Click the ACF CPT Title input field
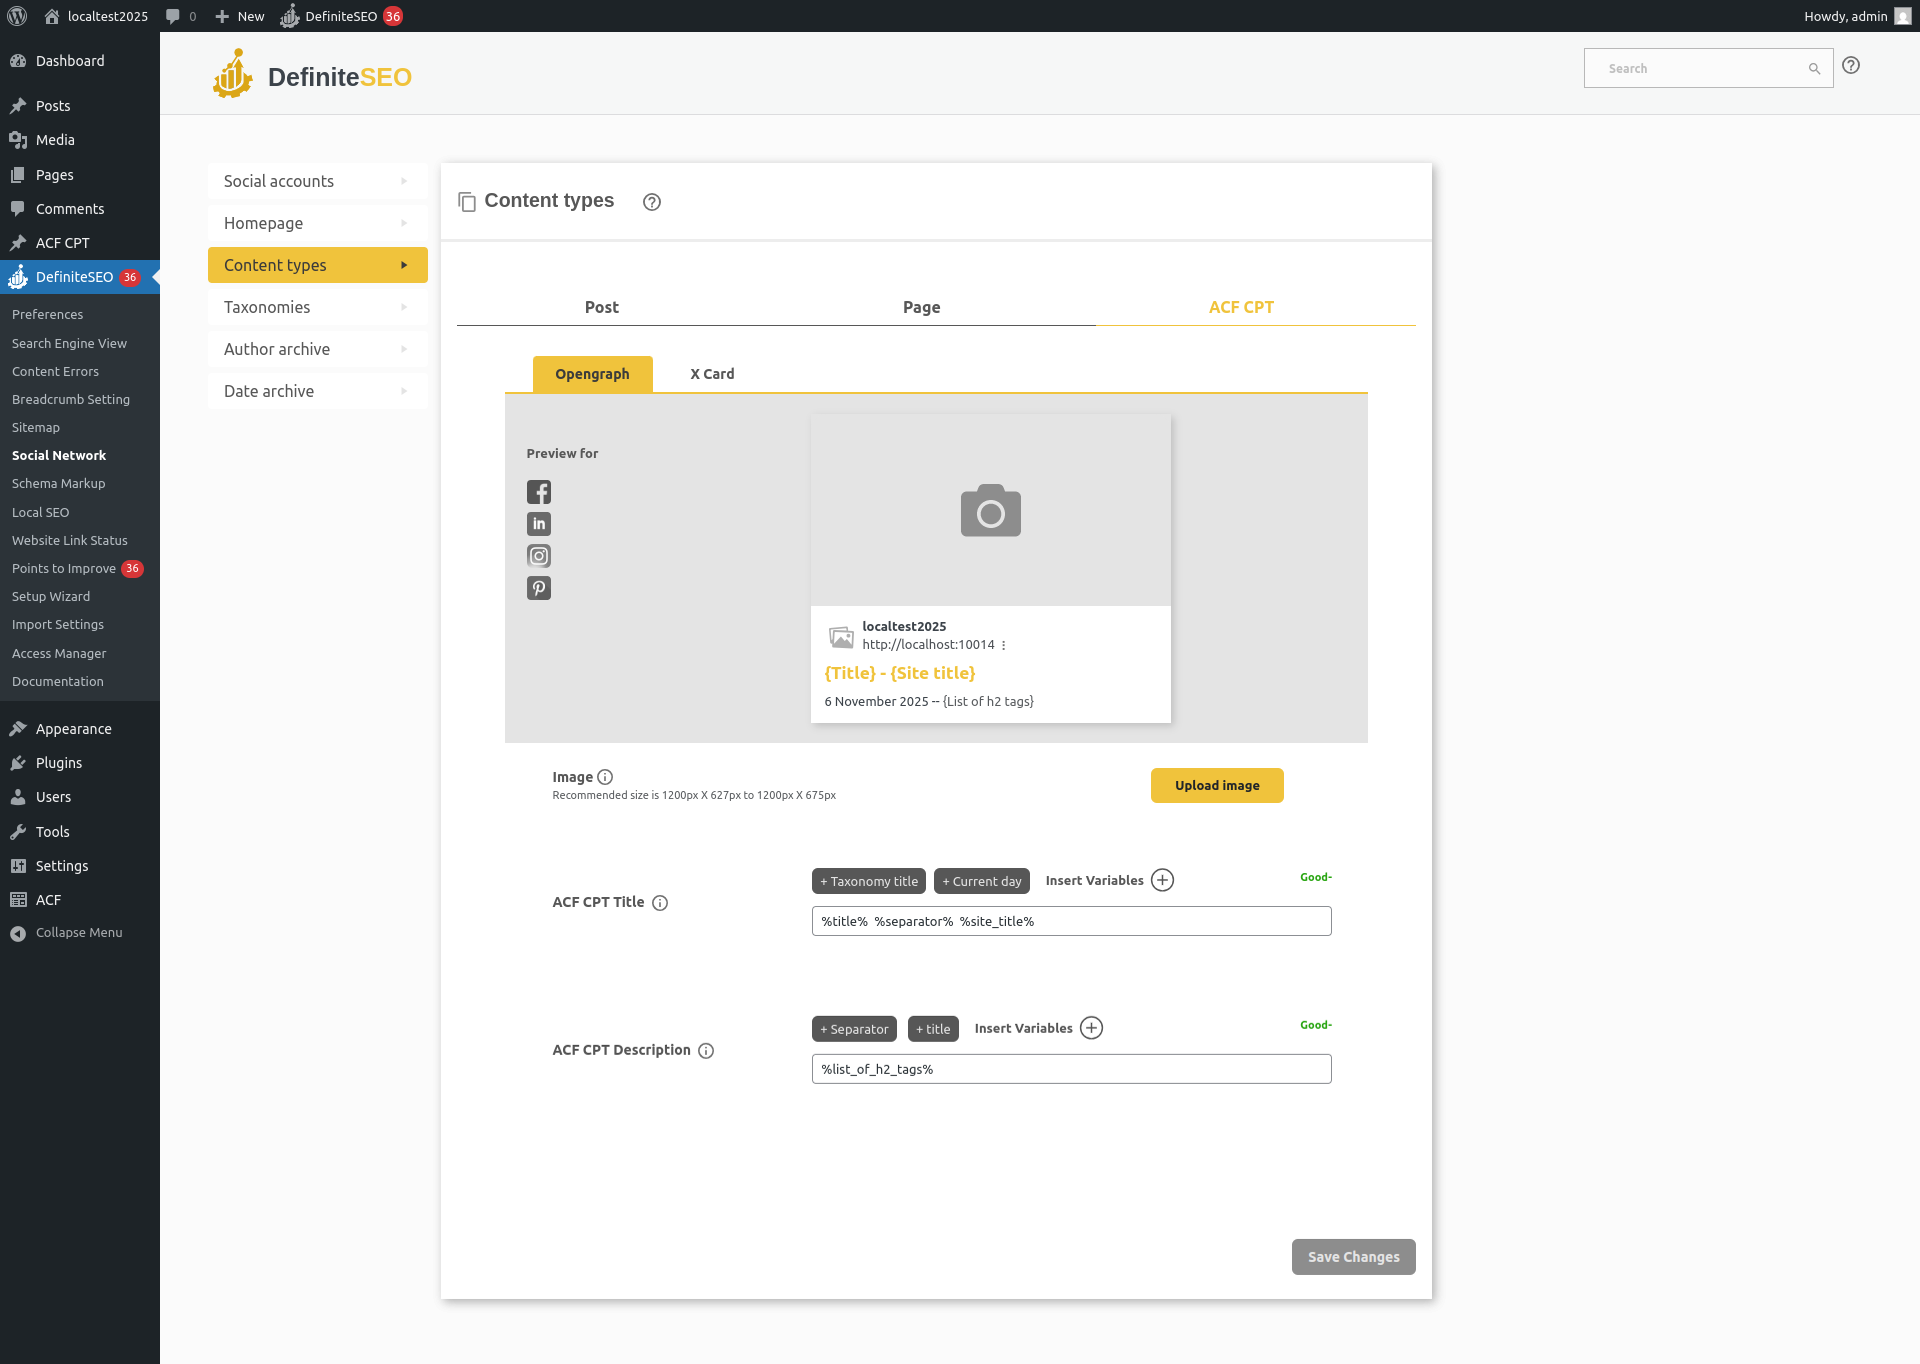Image resolution: width=1920 pixels, height=1364 pixels. coord(1071,921)
